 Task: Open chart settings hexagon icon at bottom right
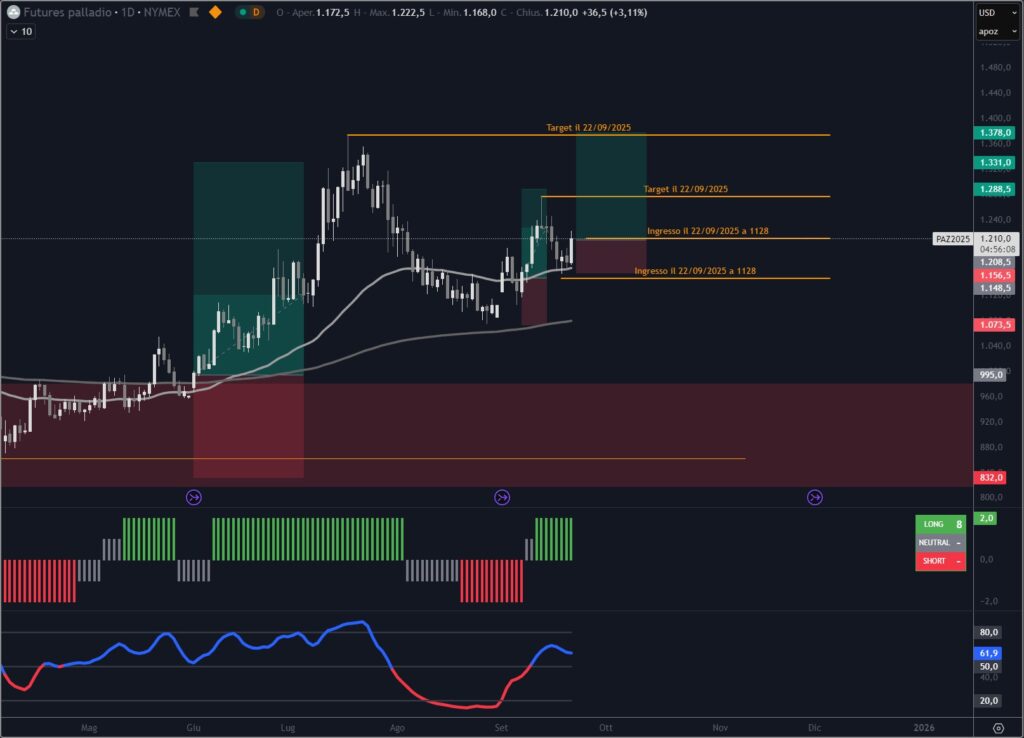998,727
